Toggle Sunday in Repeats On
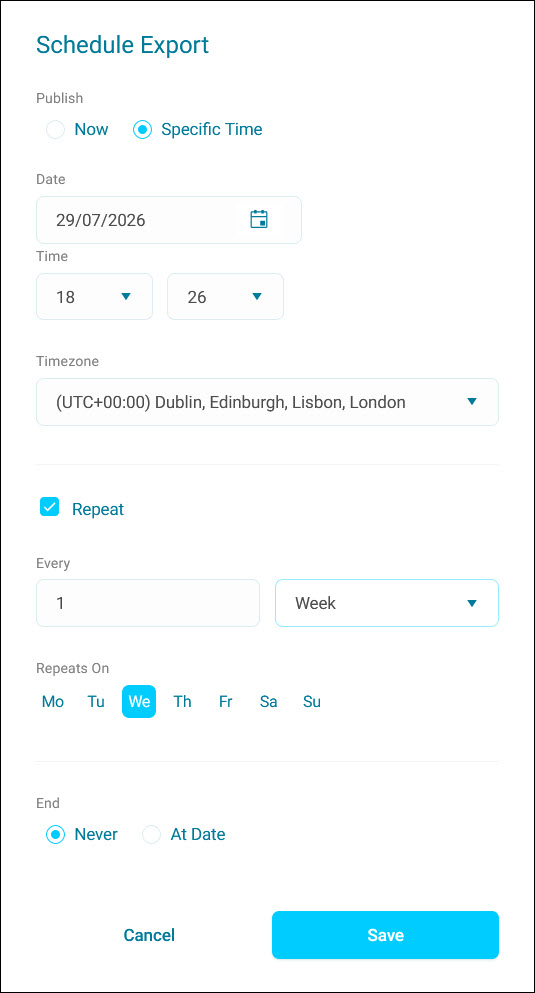This screenshot has height=993, width=535. click(x=312, y=702)
